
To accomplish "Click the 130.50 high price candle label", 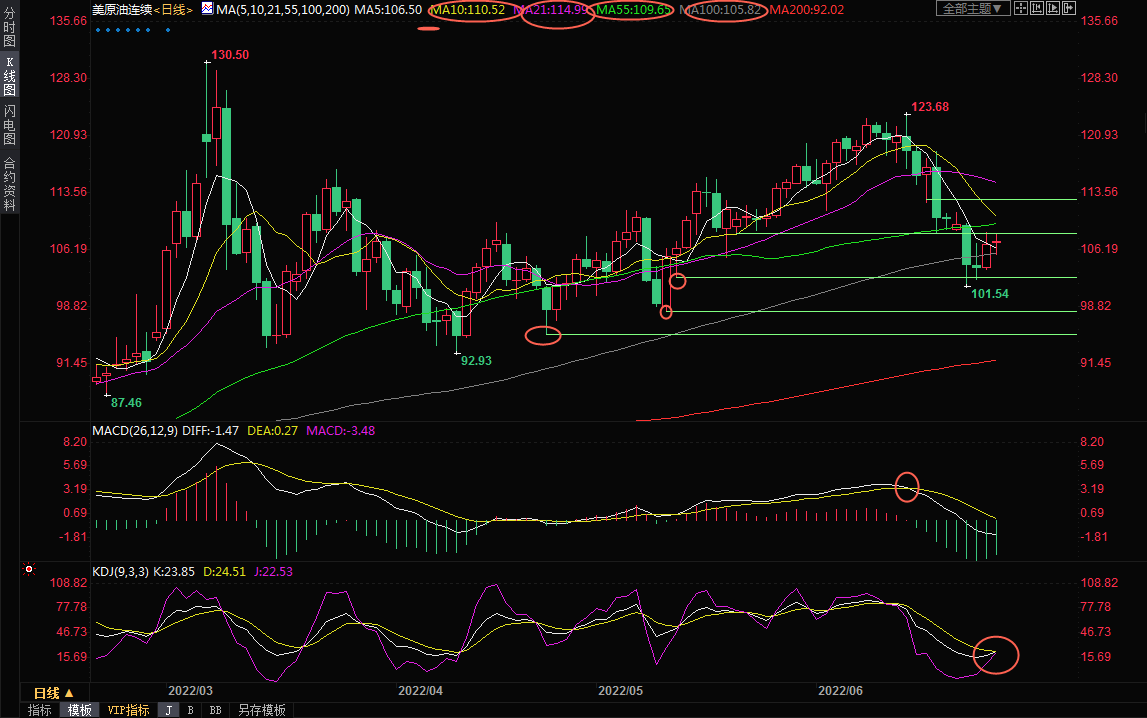I will point(230,55).
